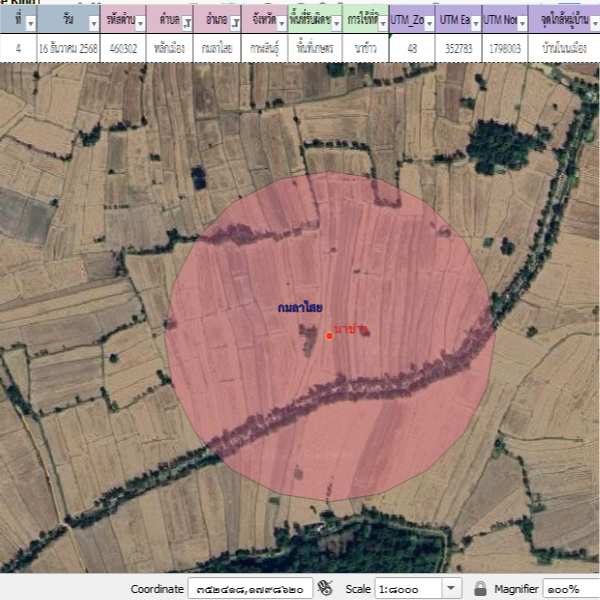The height and width of the screenshot is (600, 600).
Task: Click the extents toggle icon beside Coordinate
Action: tap(325, 588)
